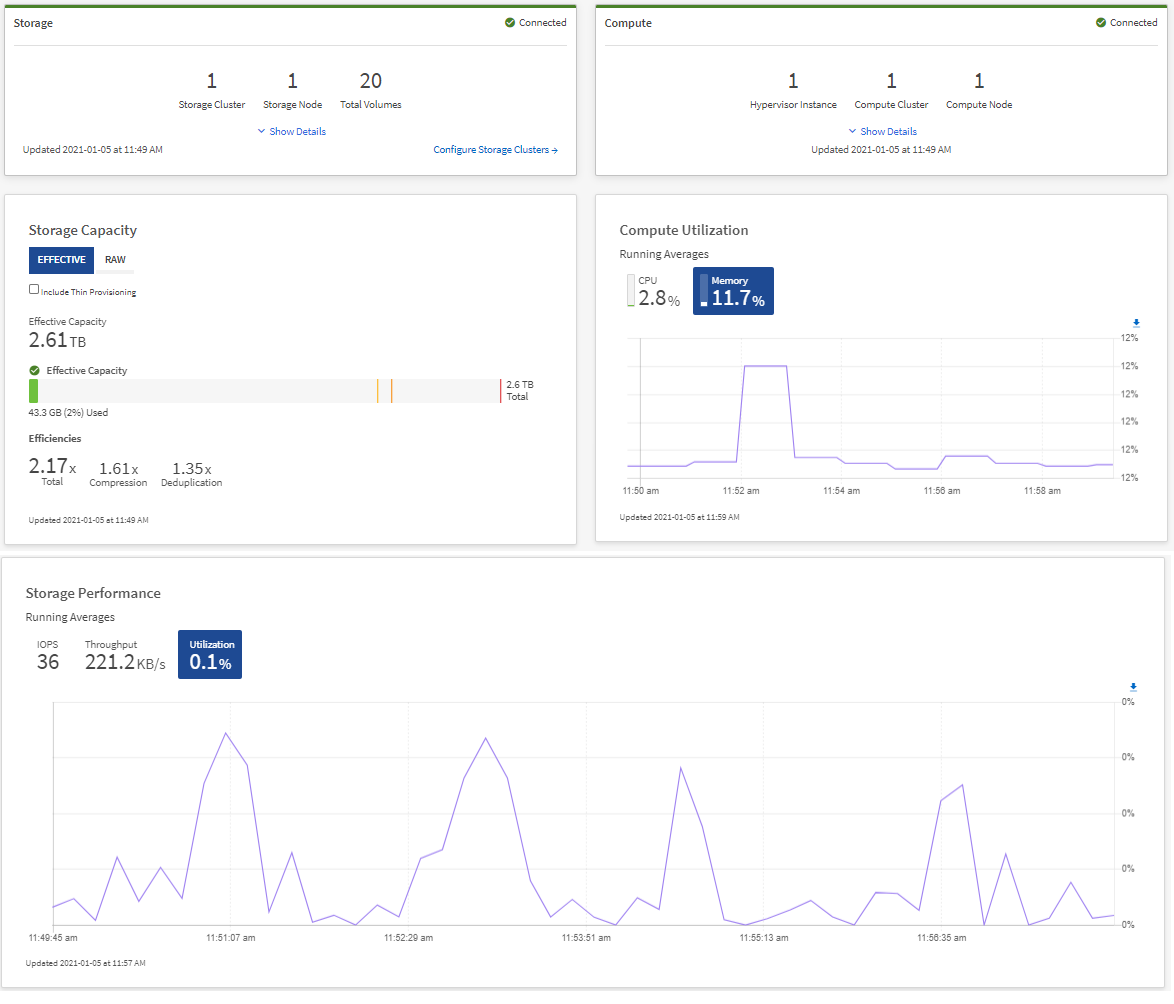Expand Show Details under Compute
This screenshot has height=1004, width=1174.
click(x=883, y=132)
